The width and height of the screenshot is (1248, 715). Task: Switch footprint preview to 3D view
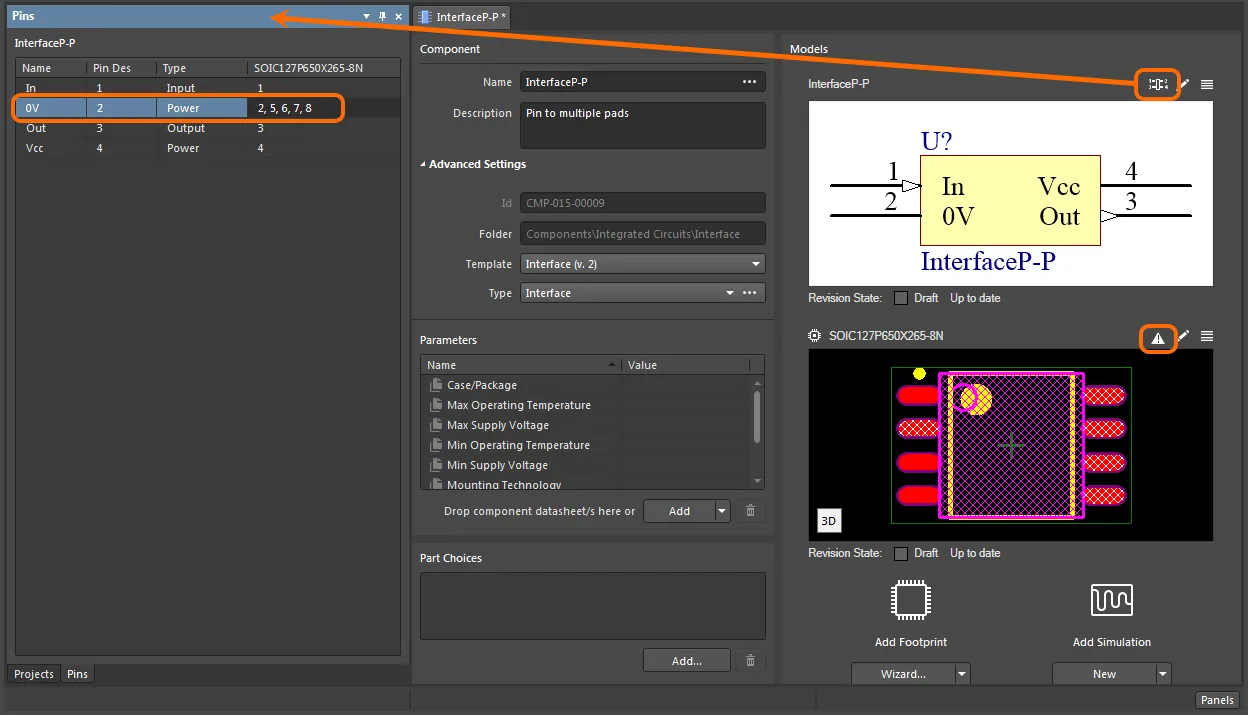(x=828, y=520)
